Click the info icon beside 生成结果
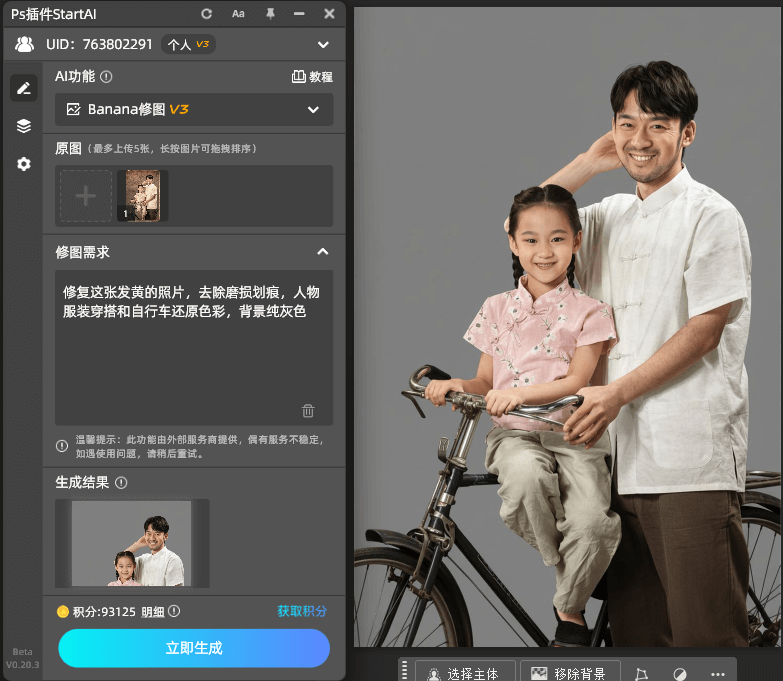Viewport: 783px width, 681px height. coord(121,483)
